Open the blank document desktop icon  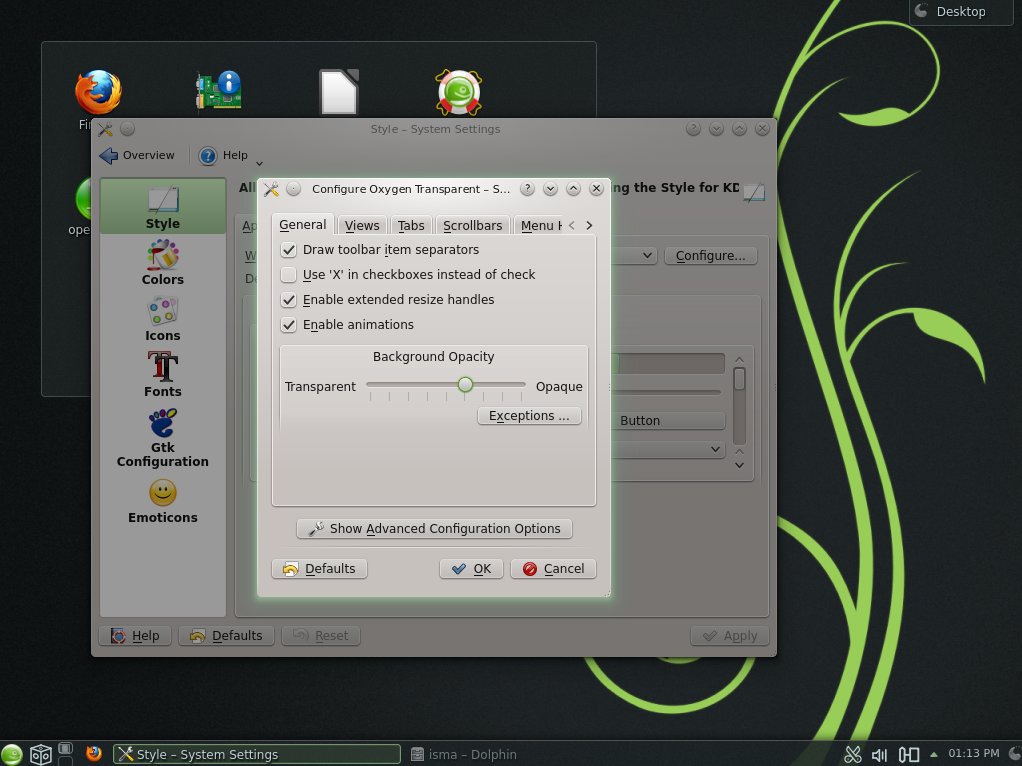[338, 92]
